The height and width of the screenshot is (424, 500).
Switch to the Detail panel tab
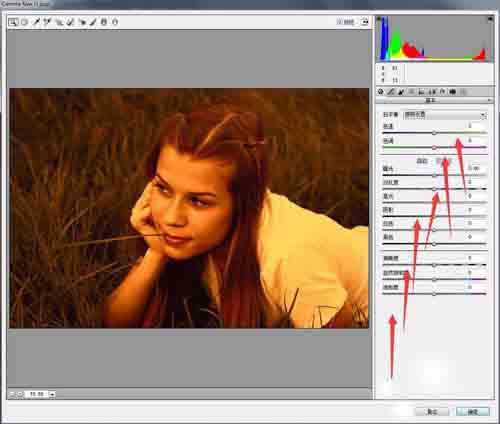pos(401,92)
